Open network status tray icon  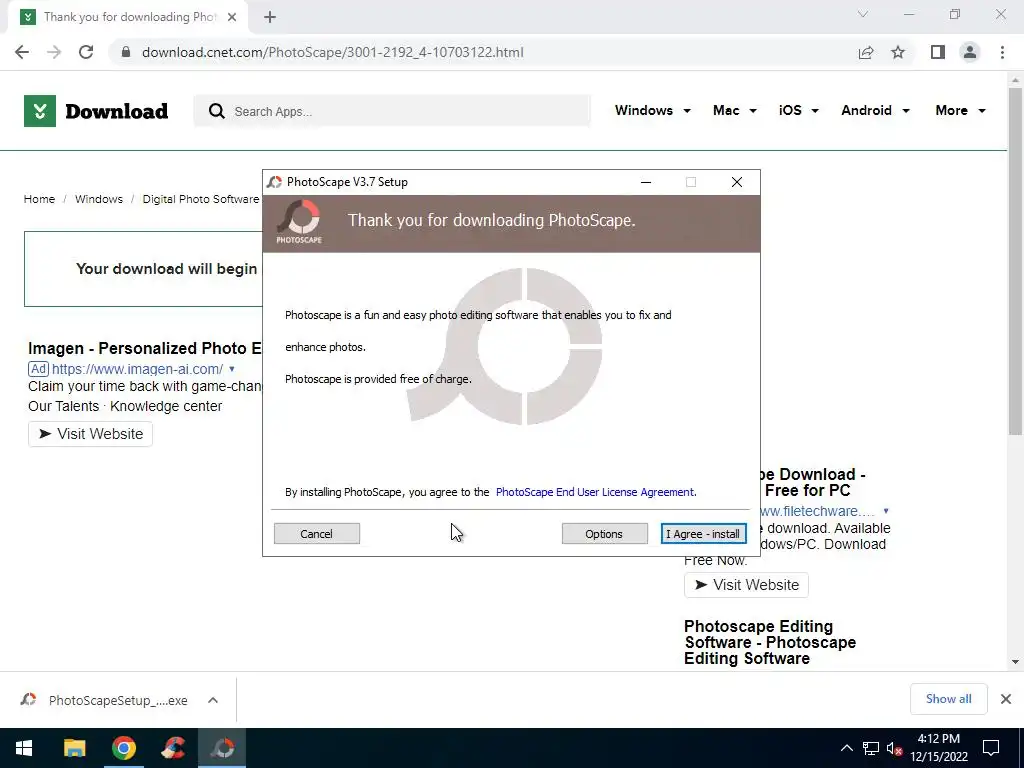[x=871, y=748]
